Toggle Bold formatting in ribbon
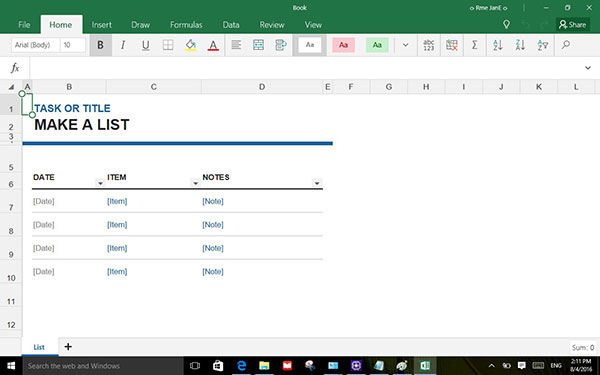Screen dimensions: 600x375 101,45
